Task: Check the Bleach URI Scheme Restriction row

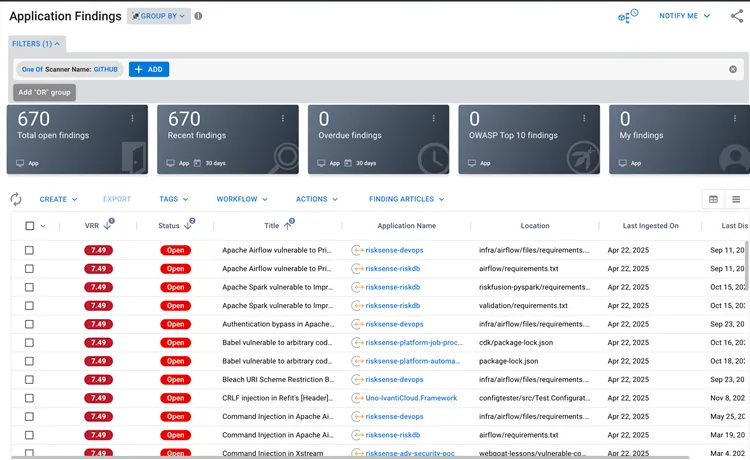Action: click(29, 380)
